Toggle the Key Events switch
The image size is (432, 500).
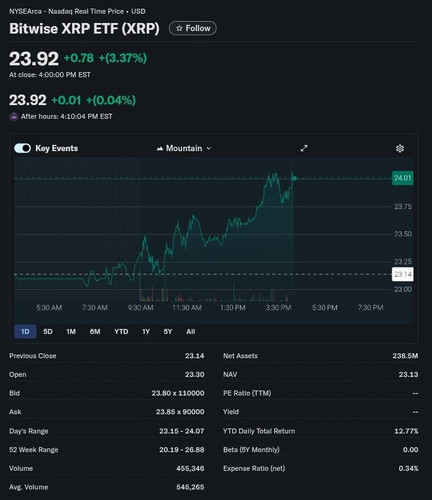[23, 148]
